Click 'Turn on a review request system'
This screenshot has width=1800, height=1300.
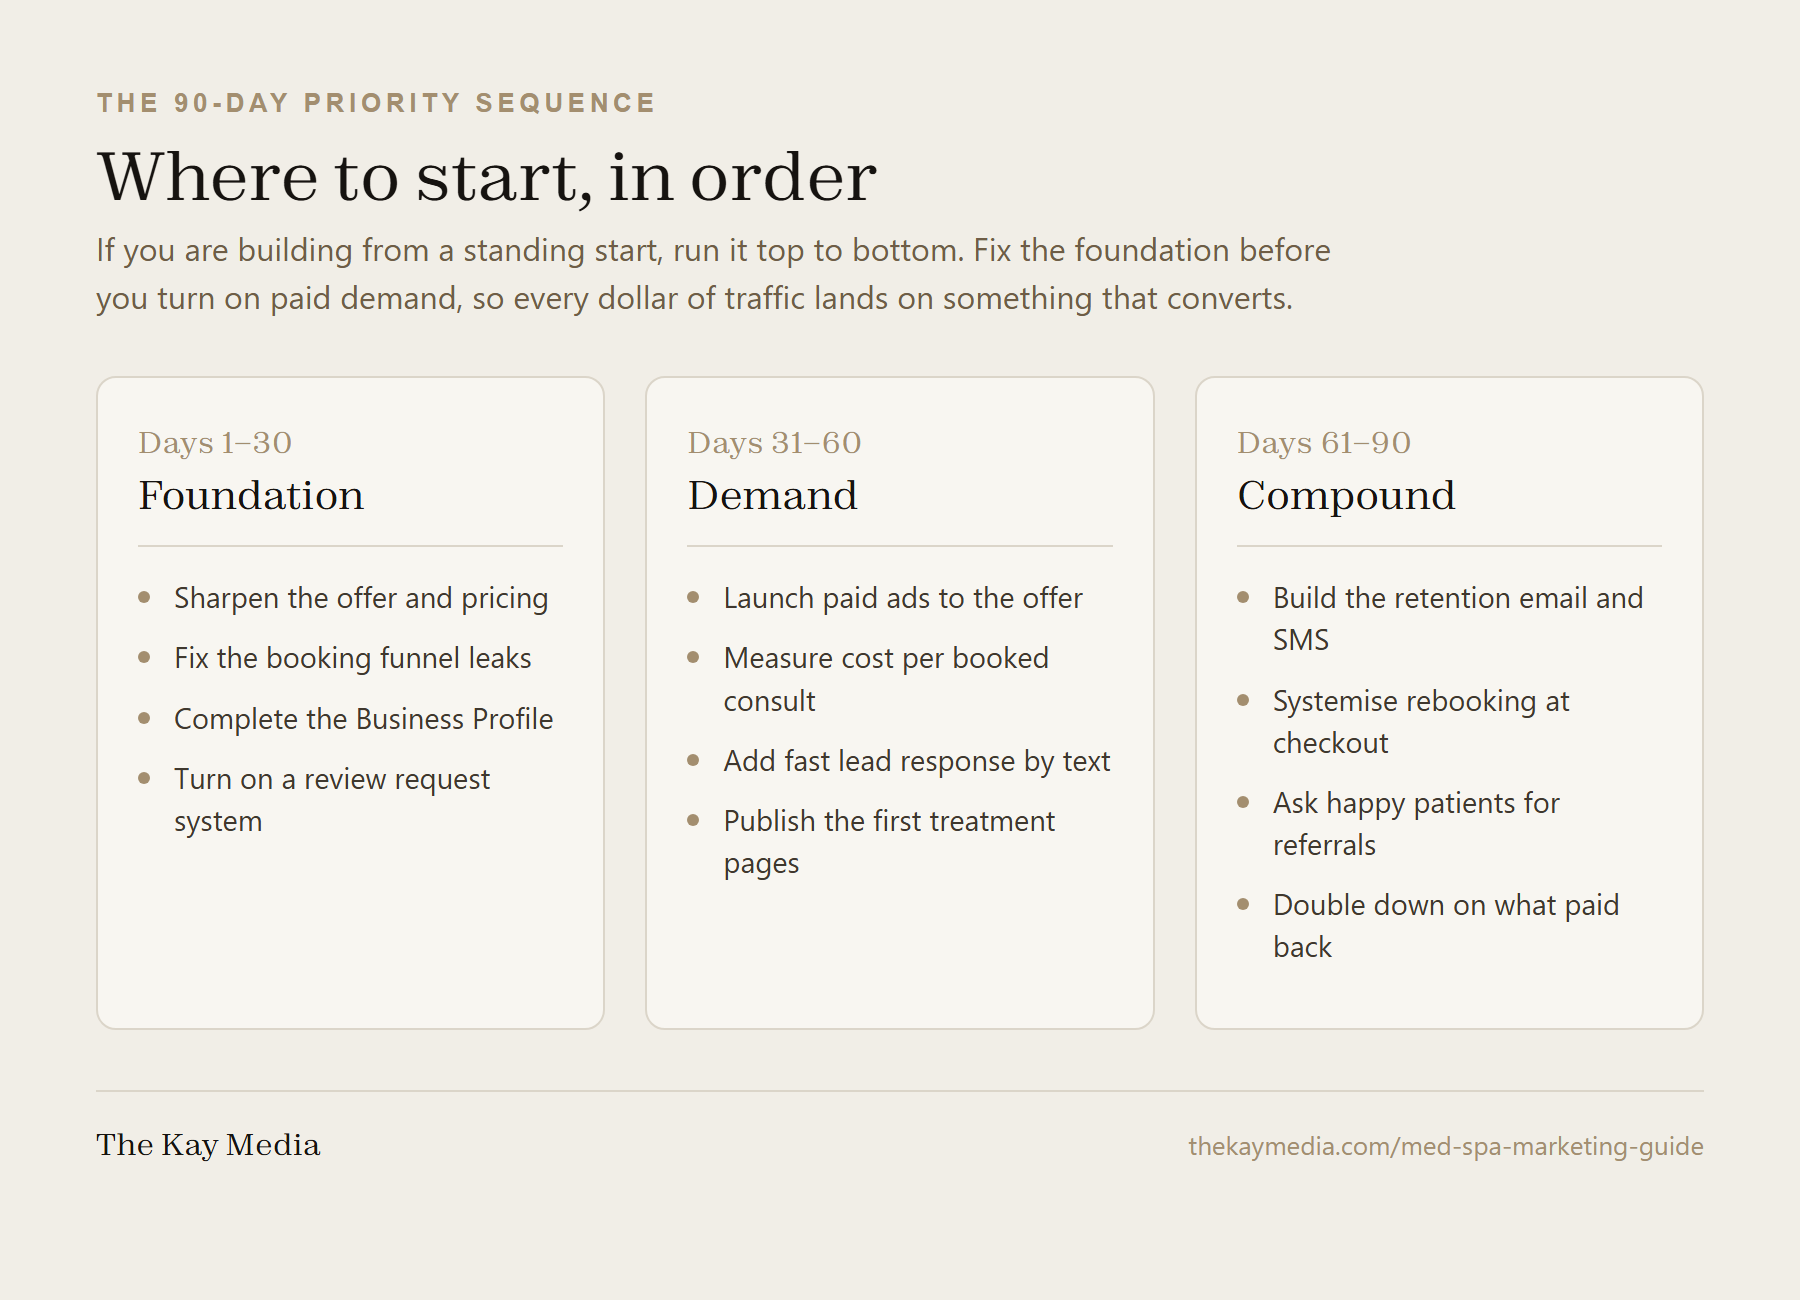point(332,800)
